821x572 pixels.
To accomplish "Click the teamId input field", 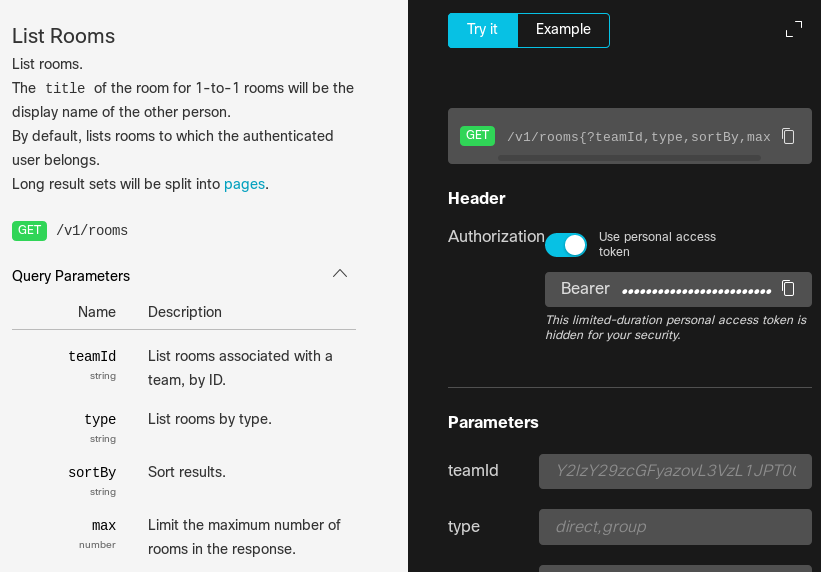I will (675, 471).
